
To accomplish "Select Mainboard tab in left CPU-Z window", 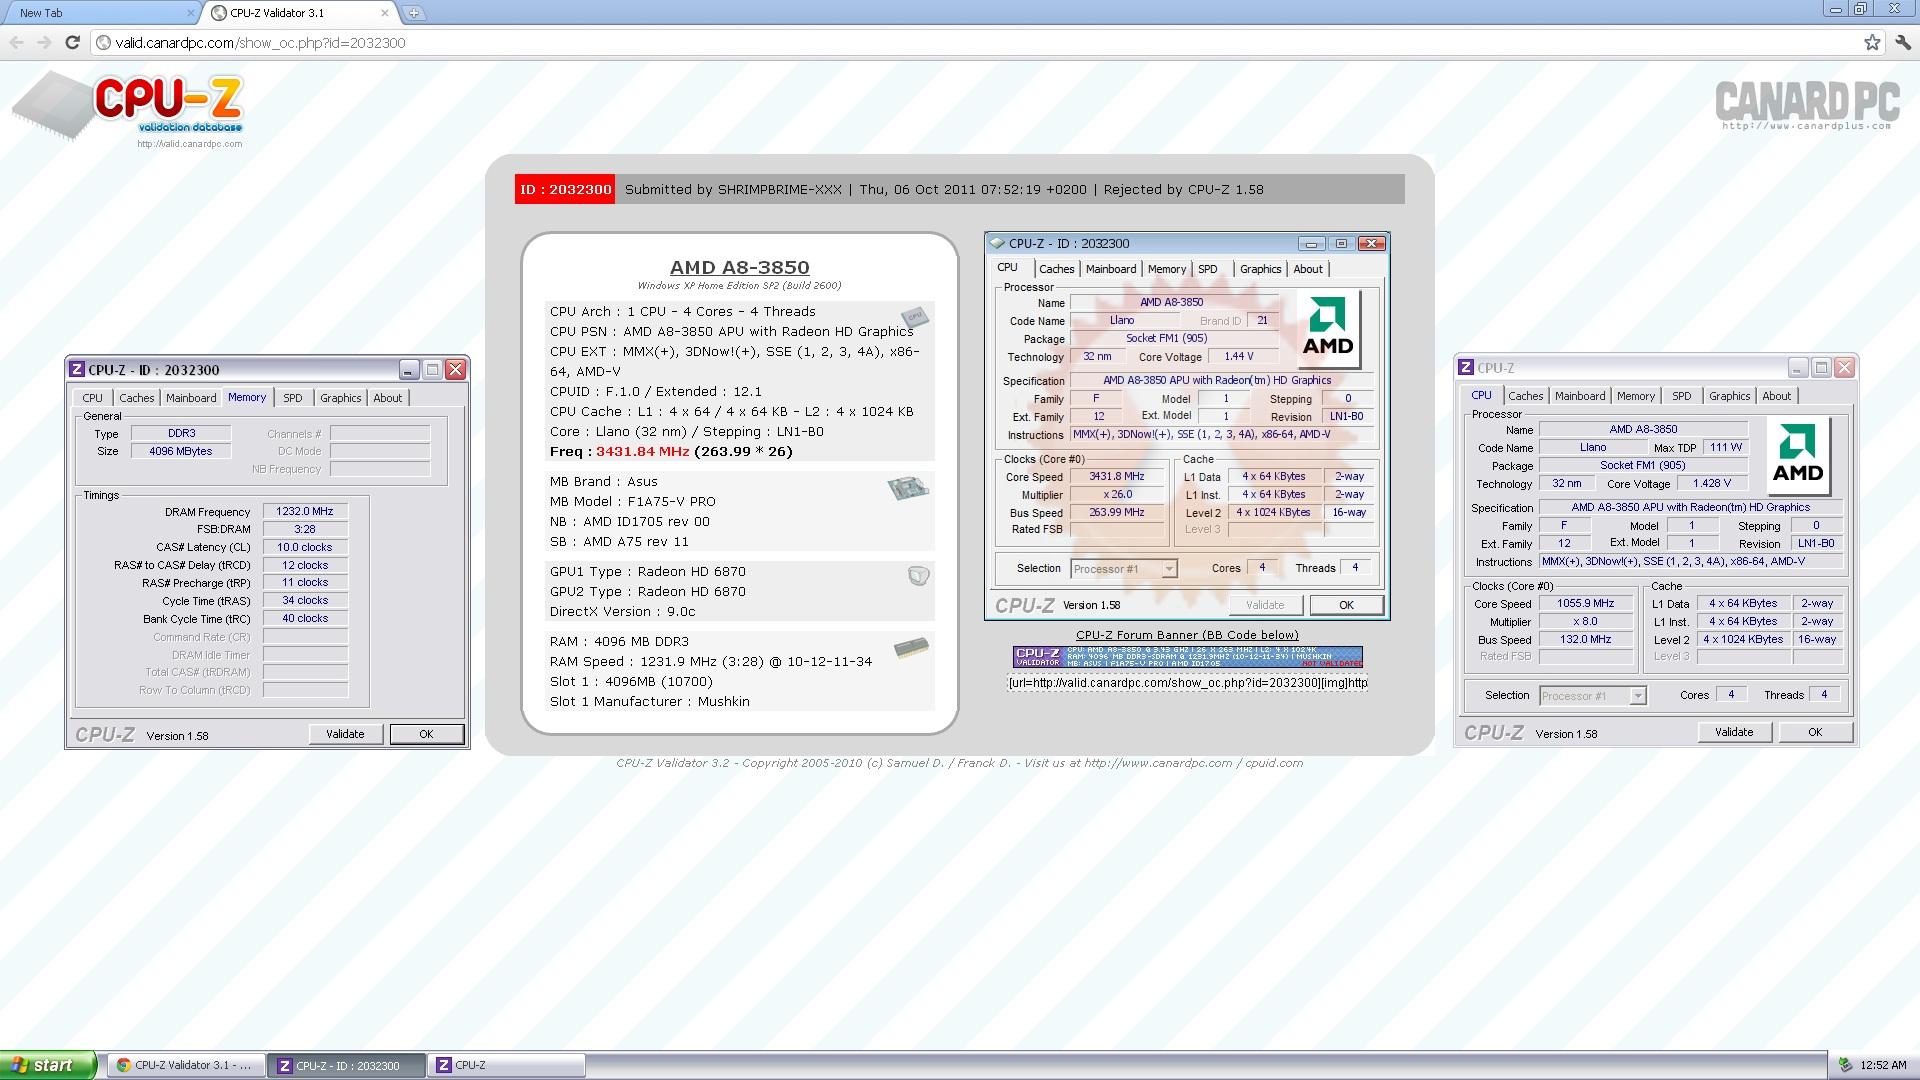I will click(191, 398).
